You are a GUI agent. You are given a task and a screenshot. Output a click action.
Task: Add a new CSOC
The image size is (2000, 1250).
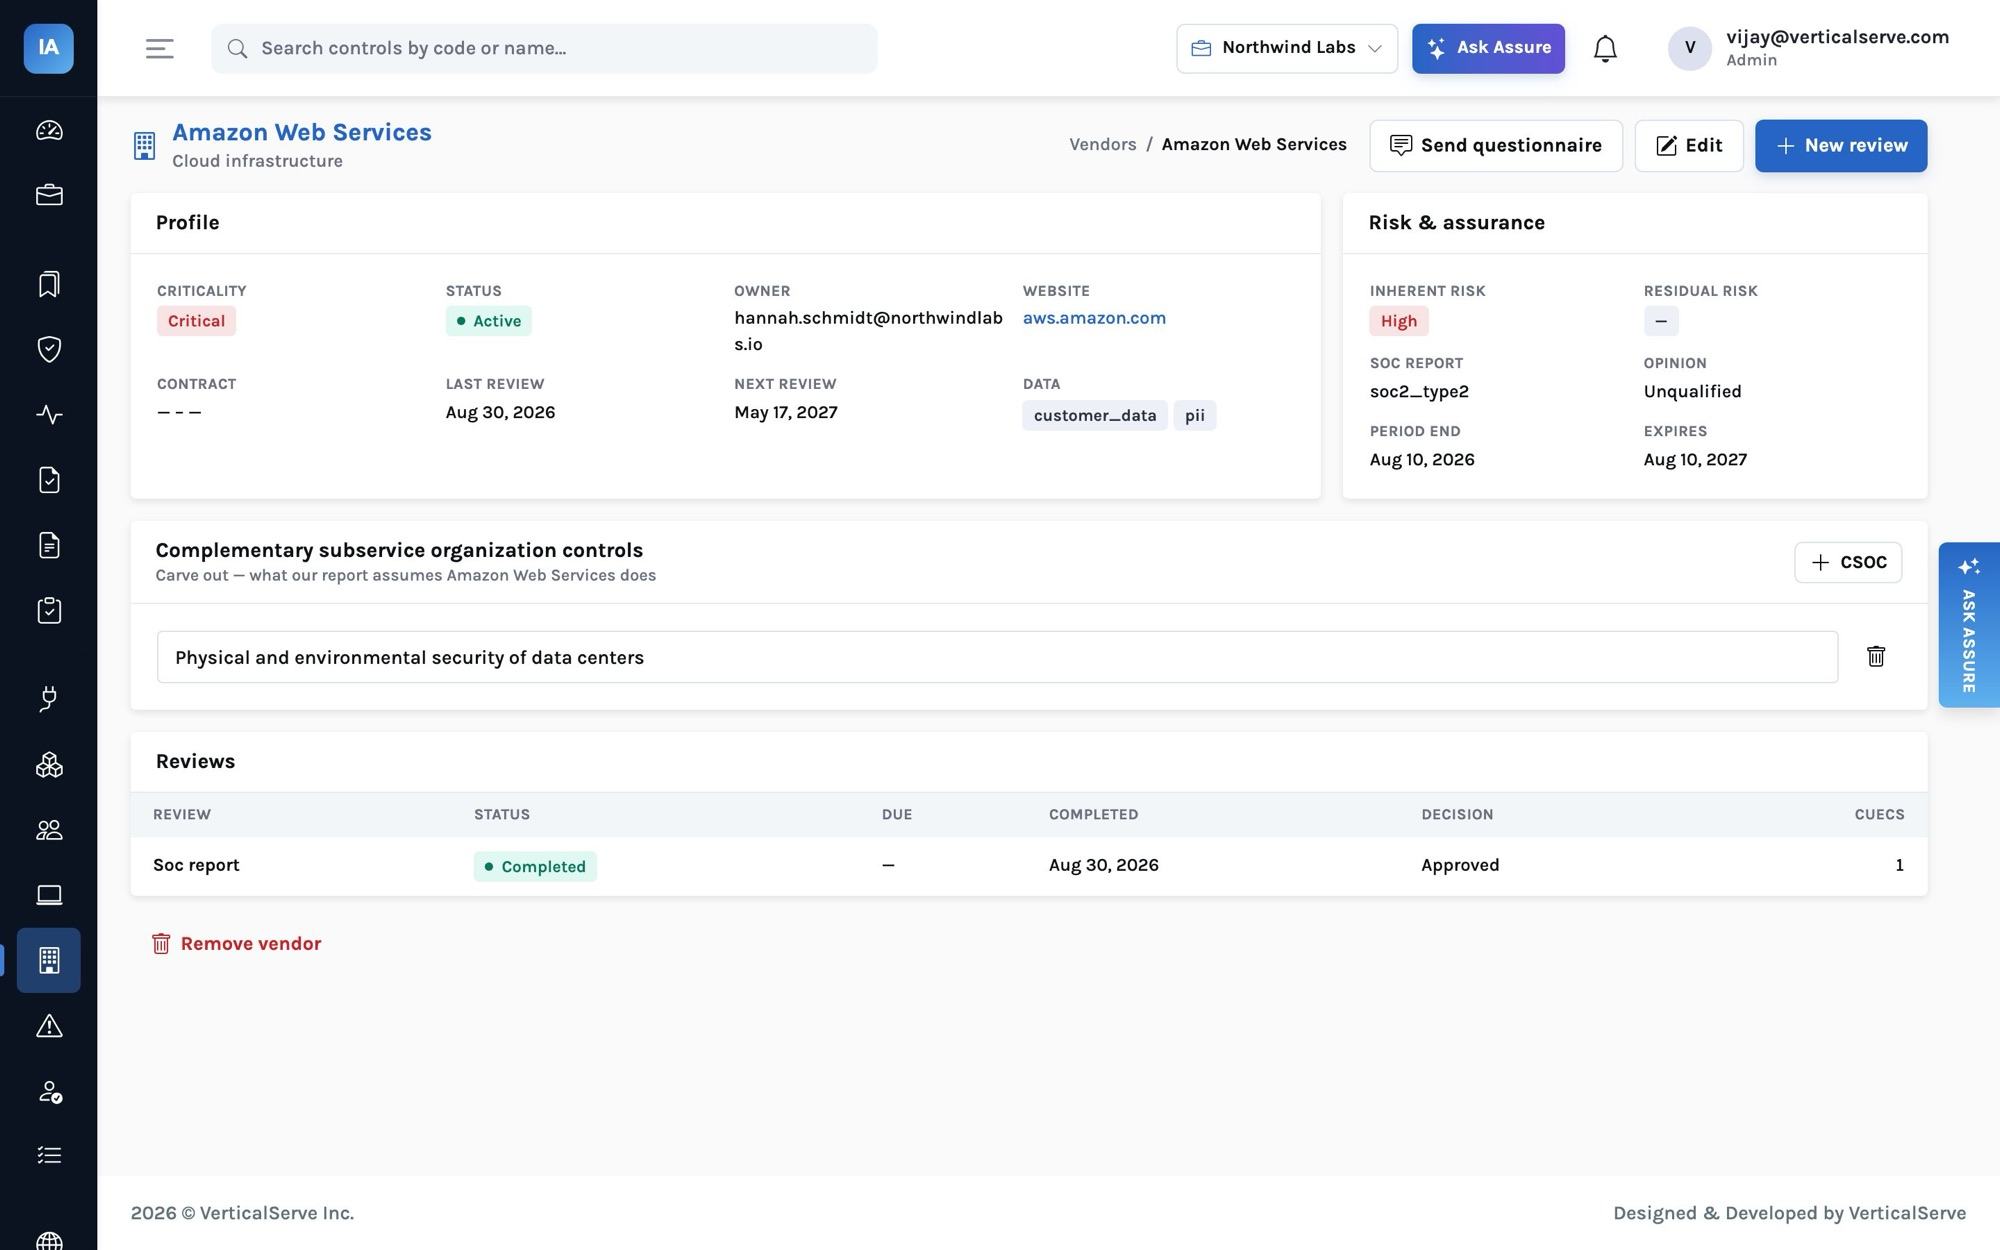pyautogui.click(x=1848, y=562)
